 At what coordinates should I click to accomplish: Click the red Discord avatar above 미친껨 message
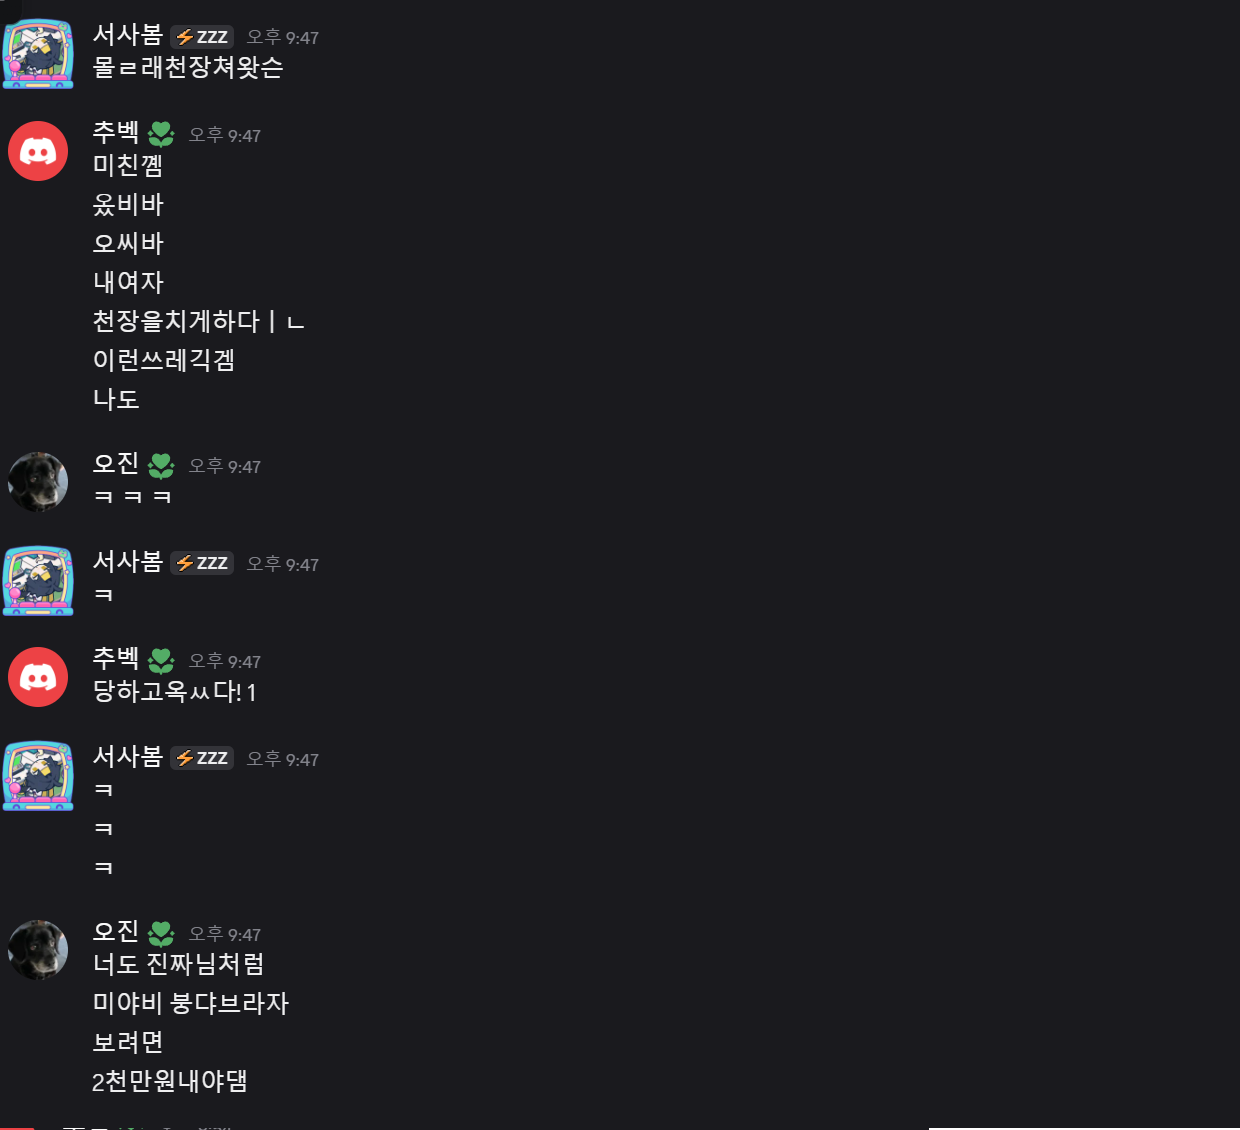click(x=38, y=151)
